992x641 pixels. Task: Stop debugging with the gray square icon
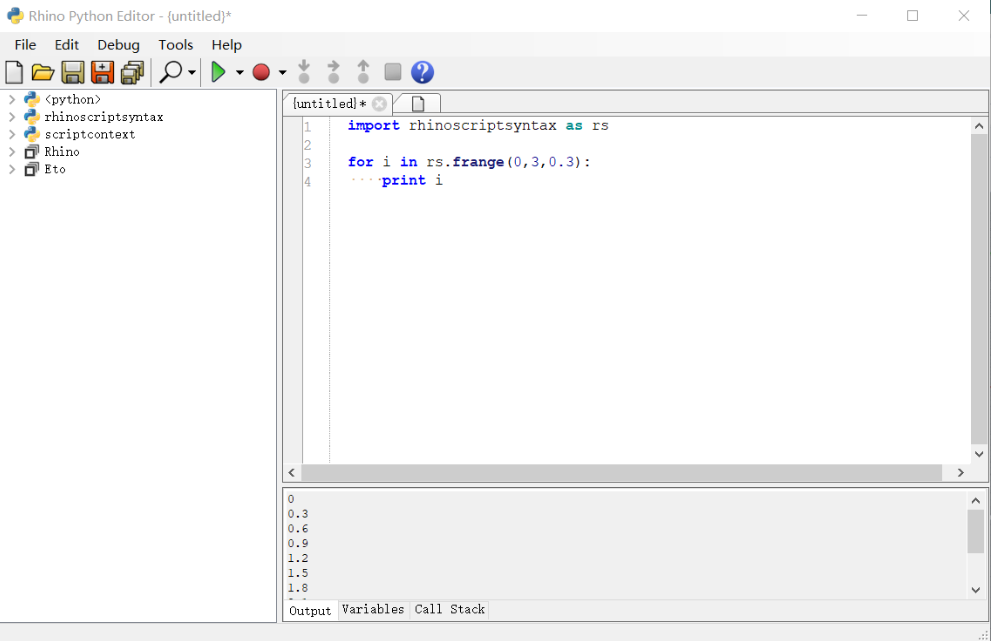tap(393, 72)
